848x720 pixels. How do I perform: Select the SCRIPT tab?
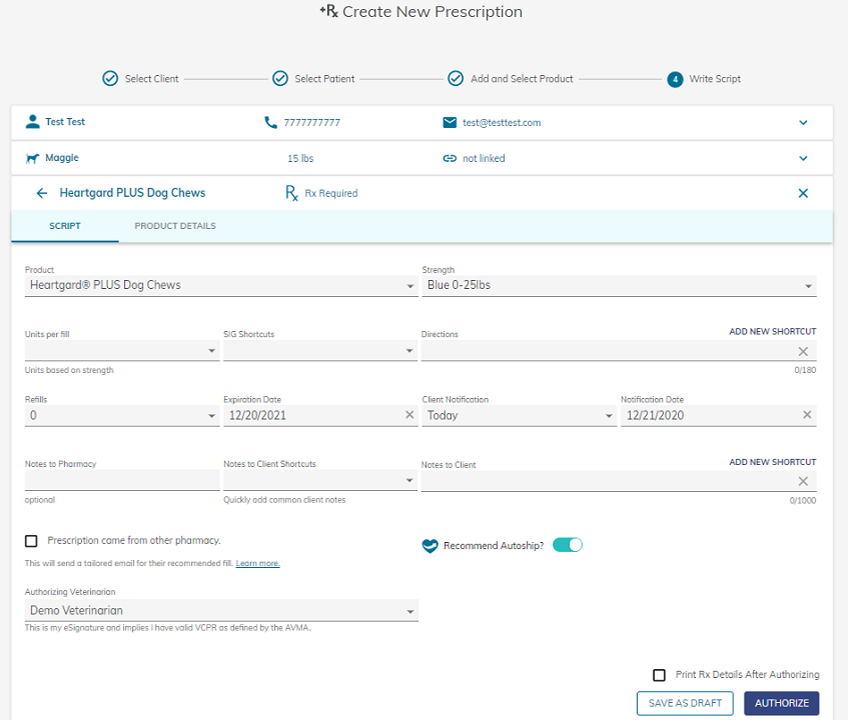[64, 226]
